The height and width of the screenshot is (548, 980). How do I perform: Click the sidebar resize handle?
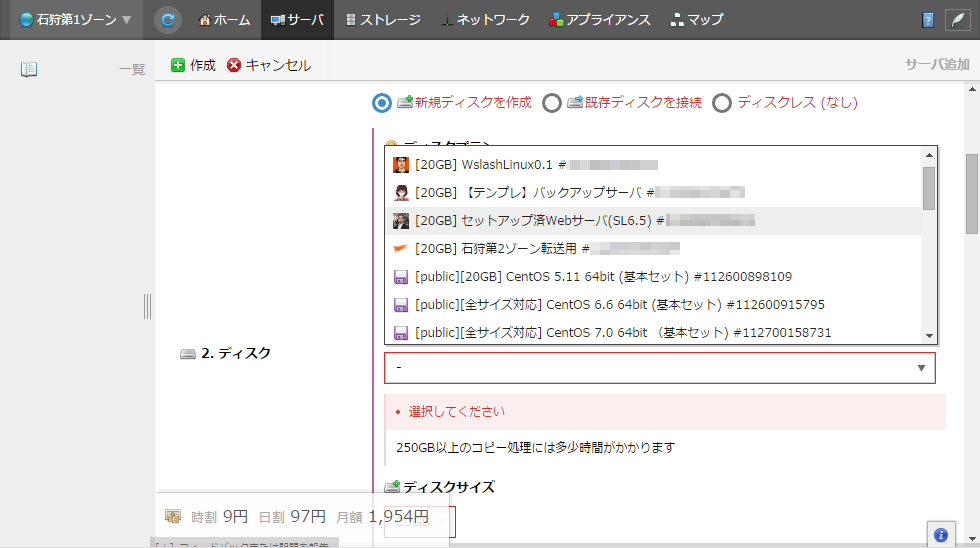[148, 305]
